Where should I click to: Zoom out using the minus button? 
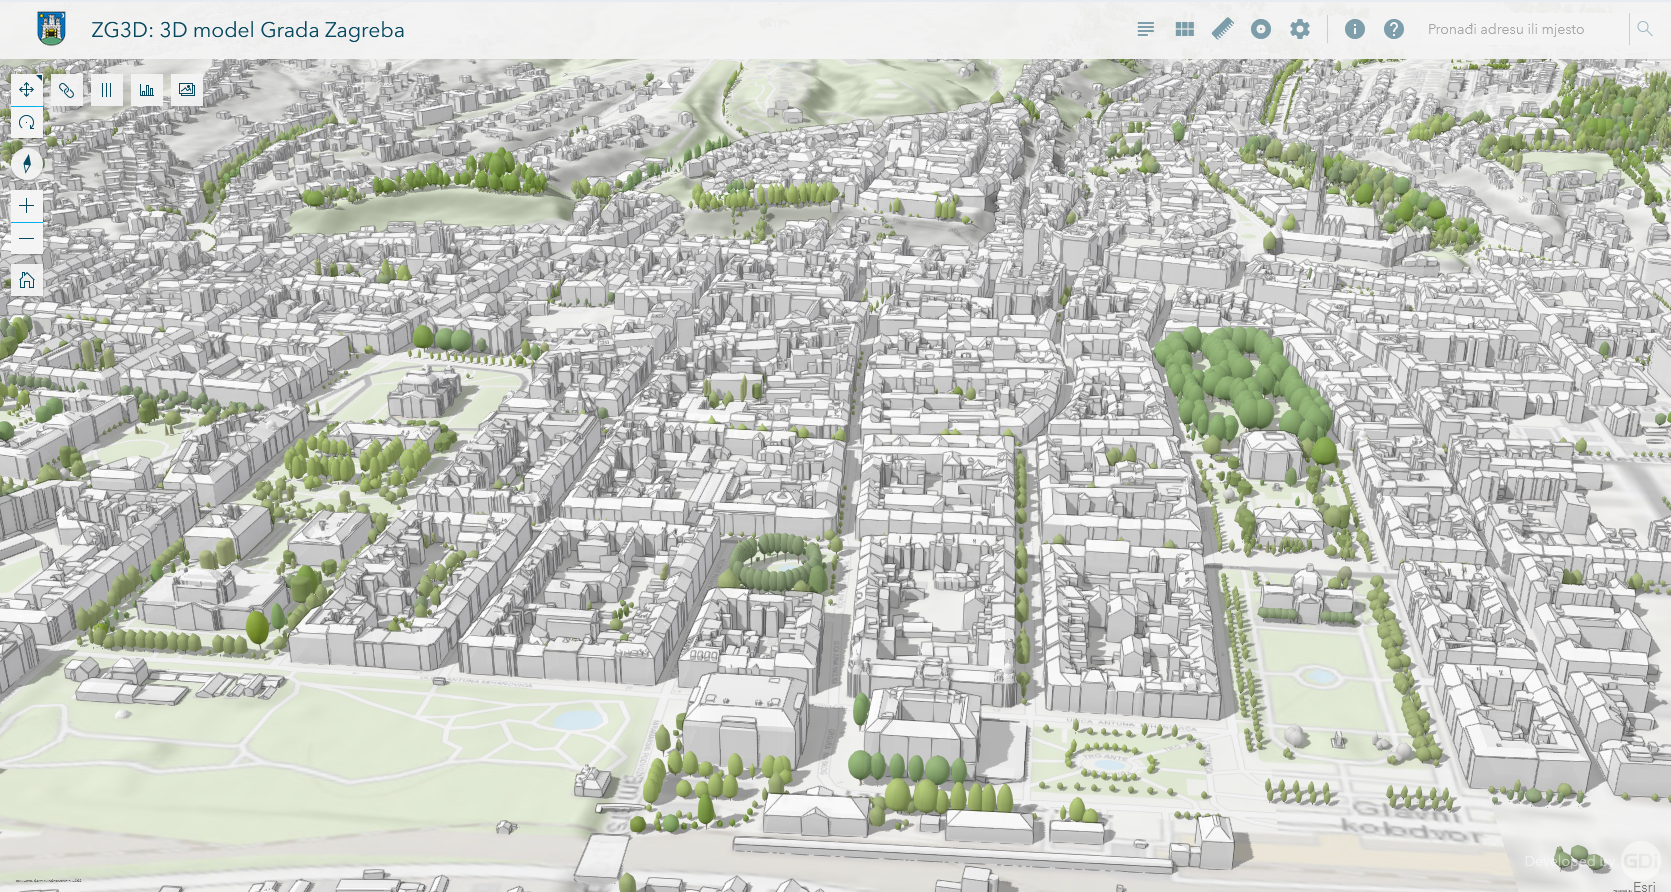[x=26, y=238]
